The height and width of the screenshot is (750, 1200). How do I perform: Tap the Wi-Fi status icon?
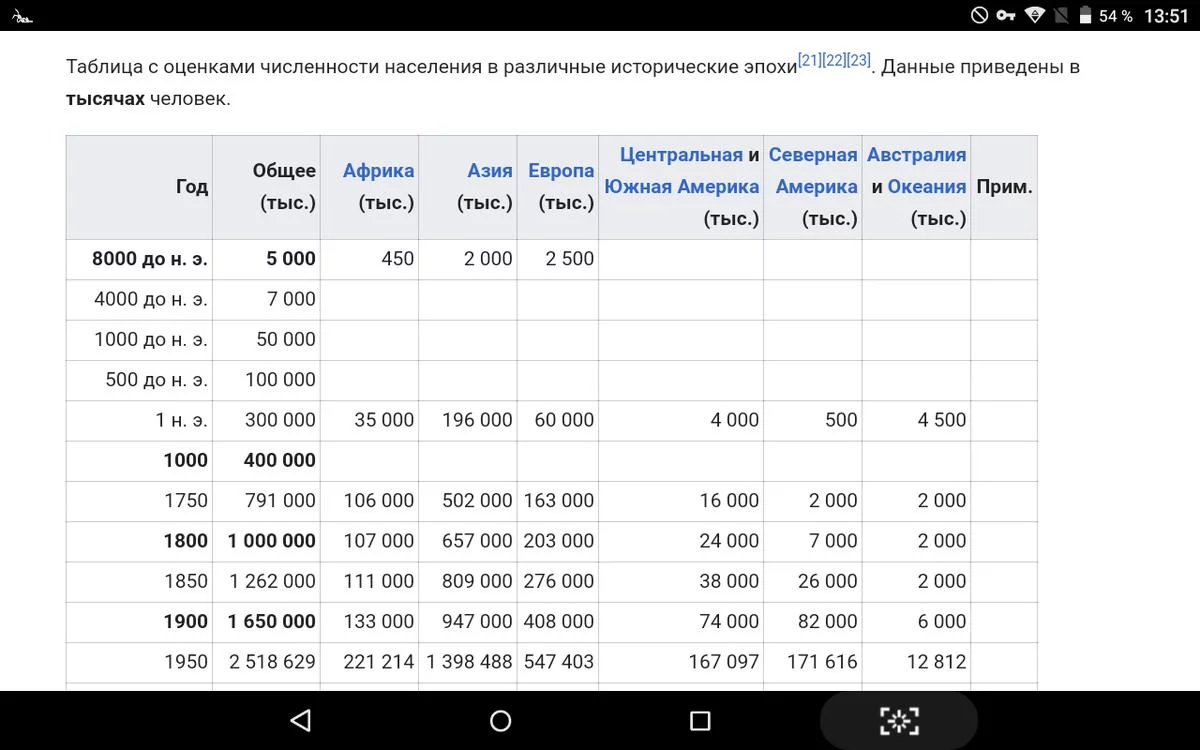(x=1035, y=15)
